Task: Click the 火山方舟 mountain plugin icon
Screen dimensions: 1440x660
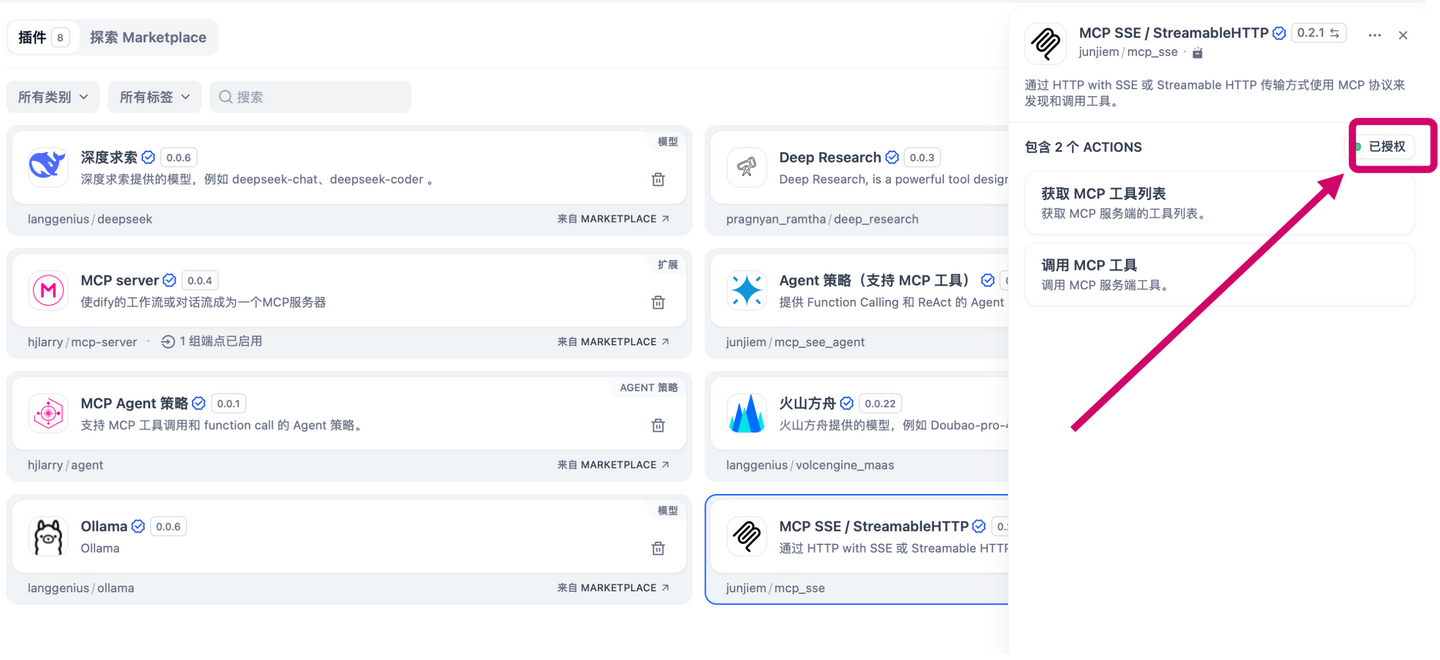Action: click(746, 413)
